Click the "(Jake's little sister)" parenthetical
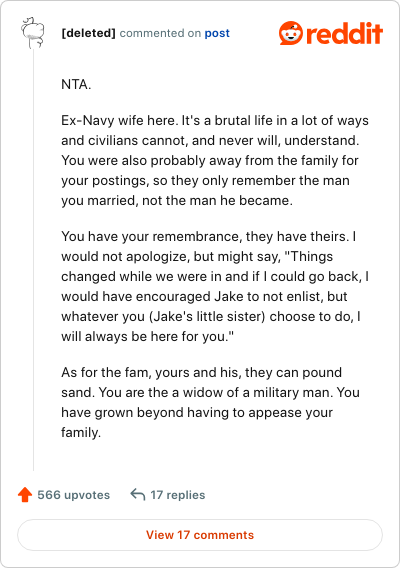 coord(207,317)
